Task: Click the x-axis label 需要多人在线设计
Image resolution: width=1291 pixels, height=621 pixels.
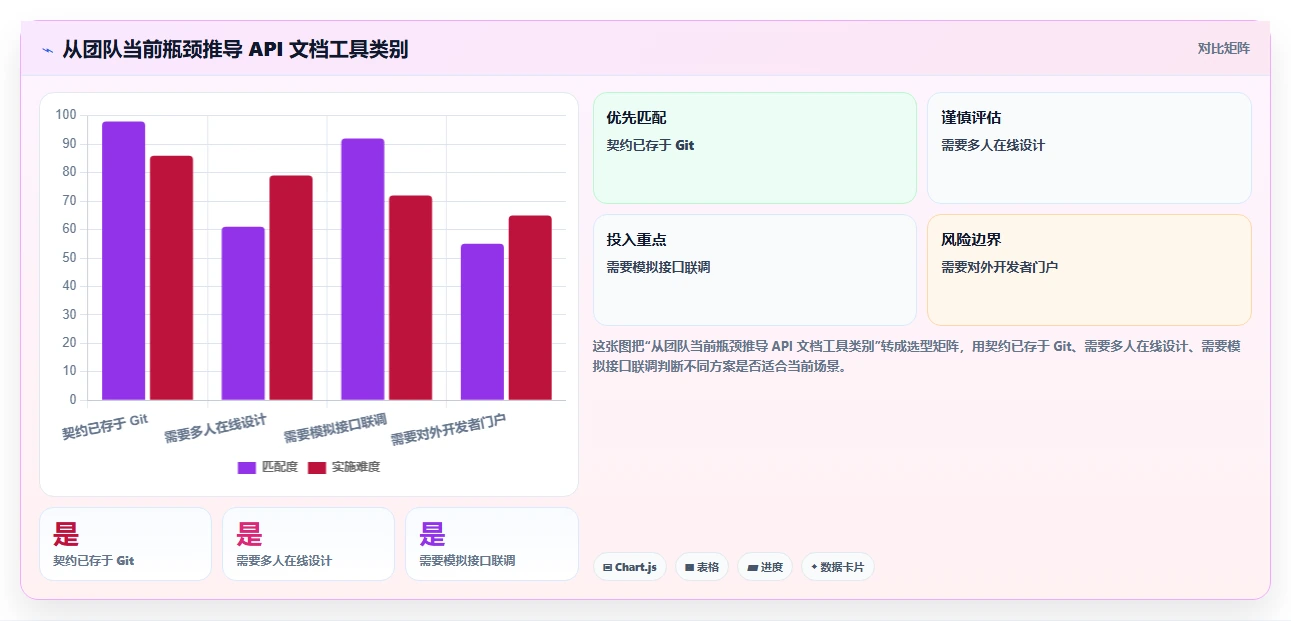Action: pyautogui.click(x=216, y=429)
